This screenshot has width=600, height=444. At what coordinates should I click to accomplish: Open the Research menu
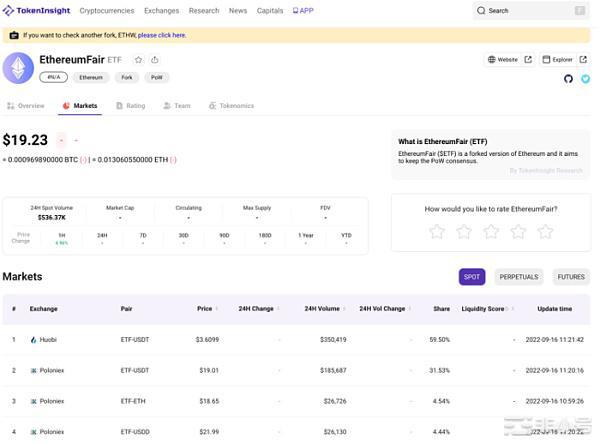pyautogui.click(x=204, y=11)
